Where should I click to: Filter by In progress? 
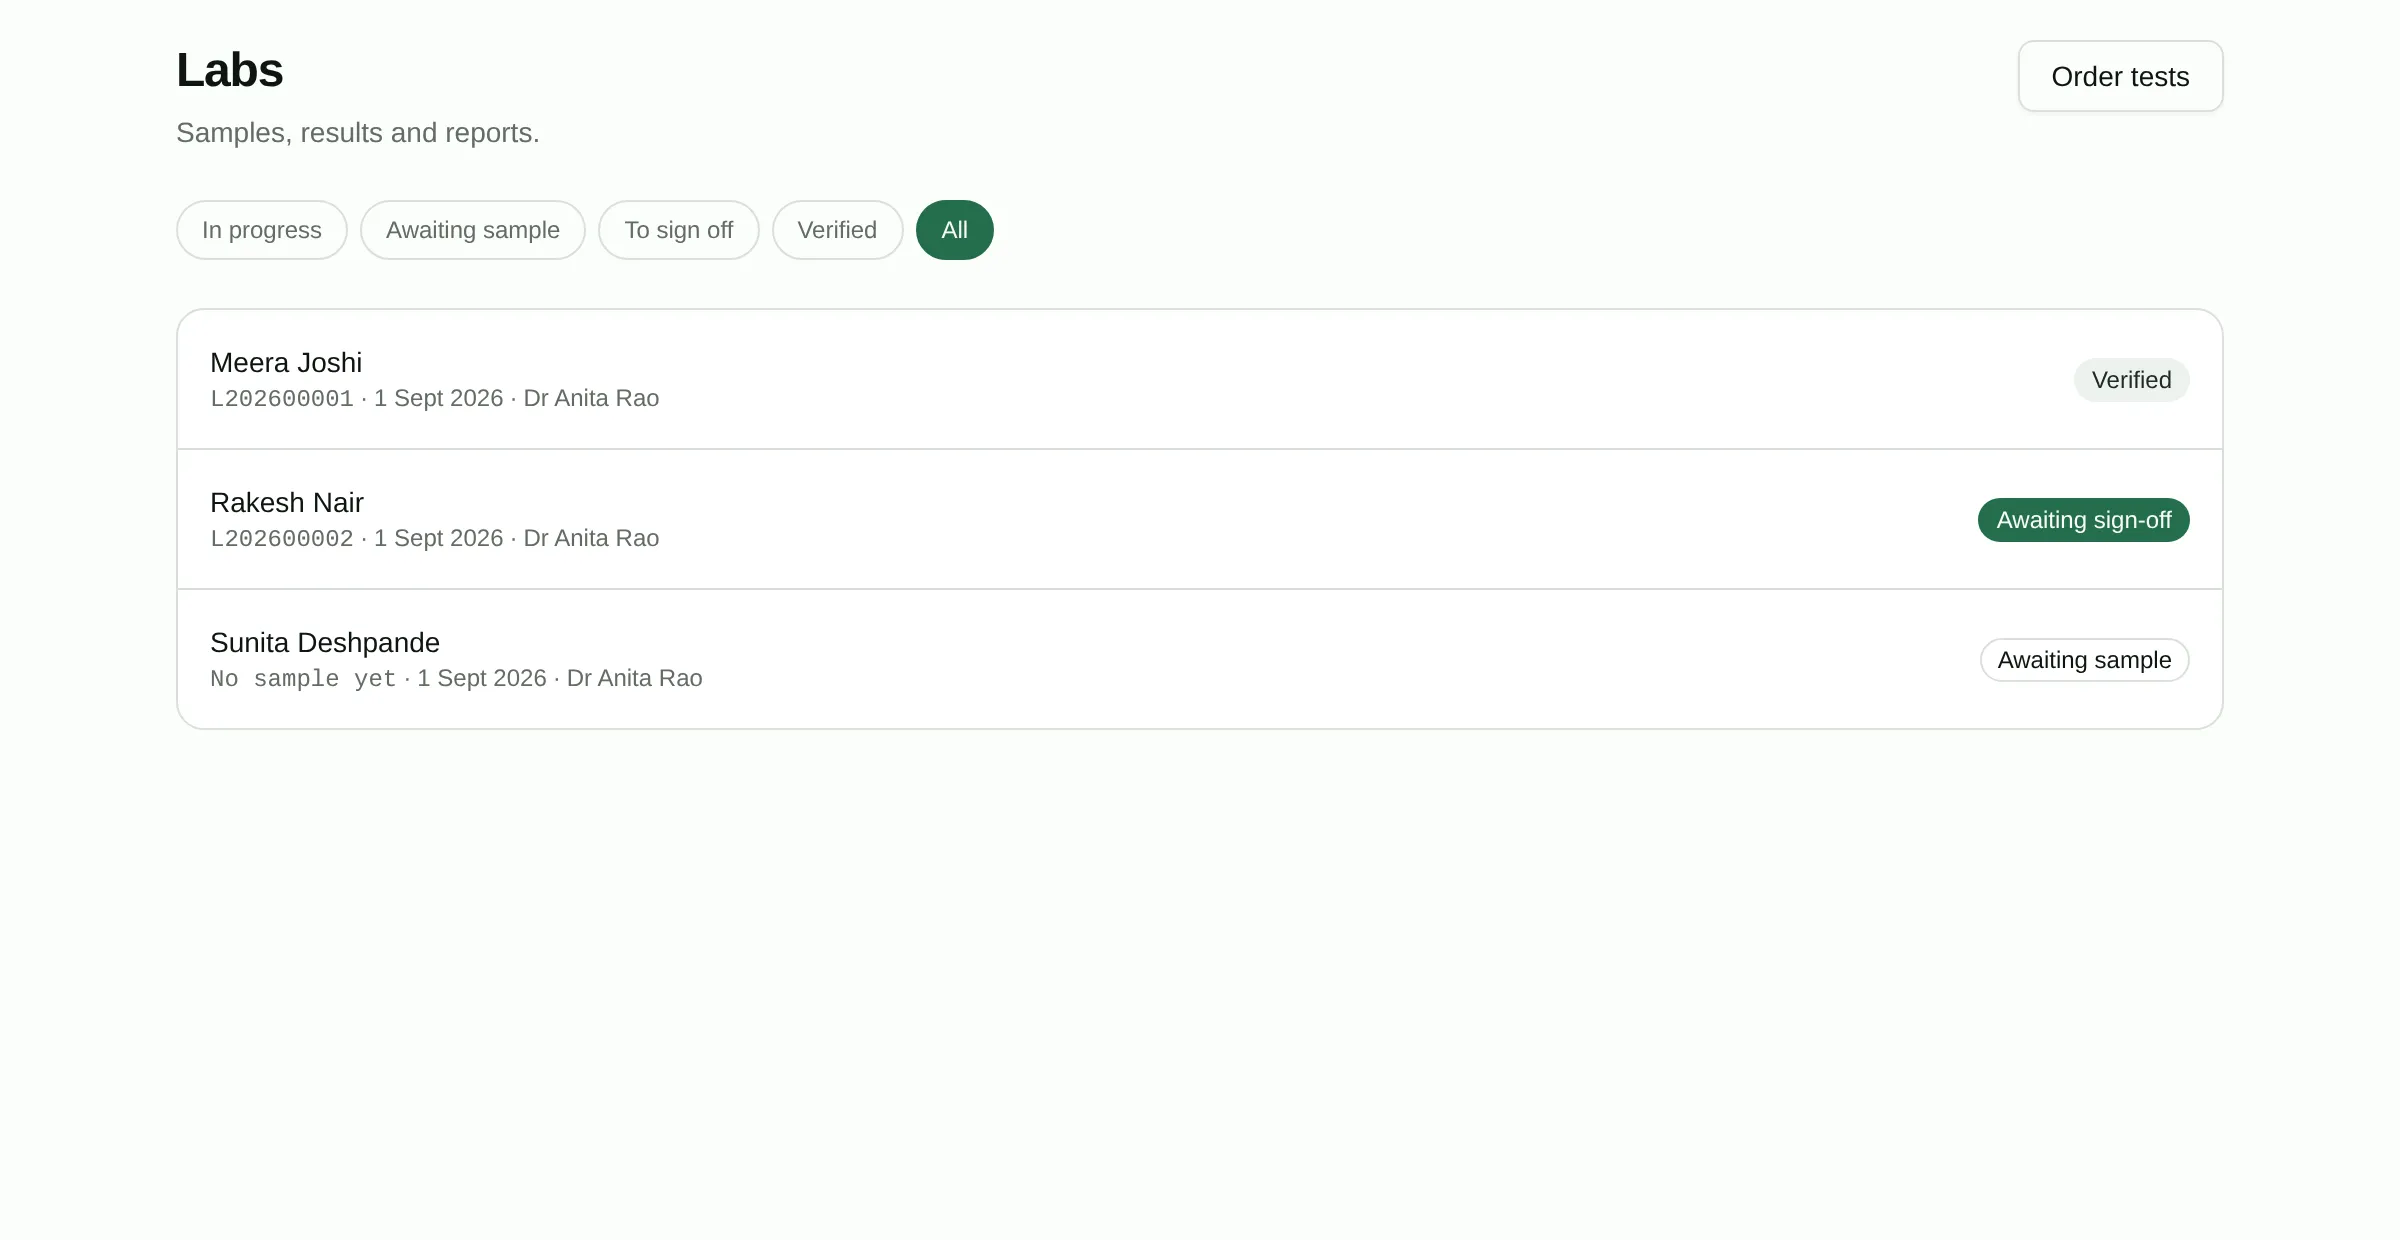click(x=262, y=230)
